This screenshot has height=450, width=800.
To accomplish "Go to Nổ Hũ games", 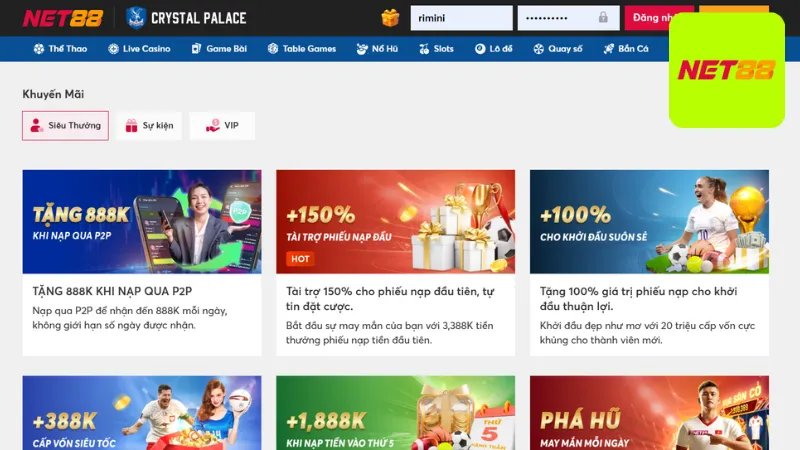I will pos(377,49).
